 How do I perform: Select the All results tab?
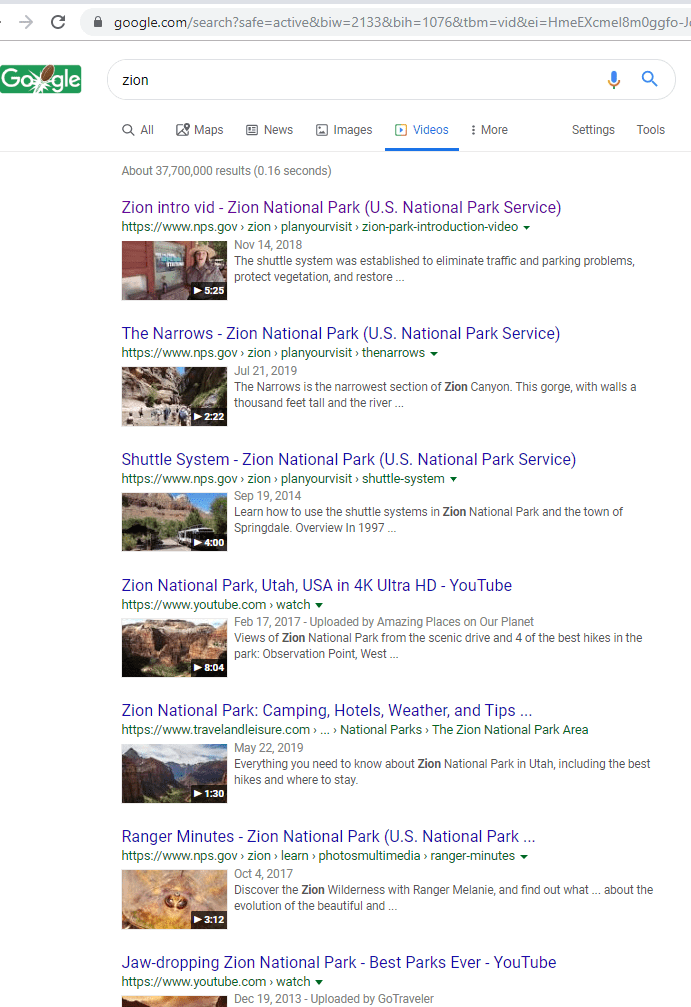pos(138,130)
